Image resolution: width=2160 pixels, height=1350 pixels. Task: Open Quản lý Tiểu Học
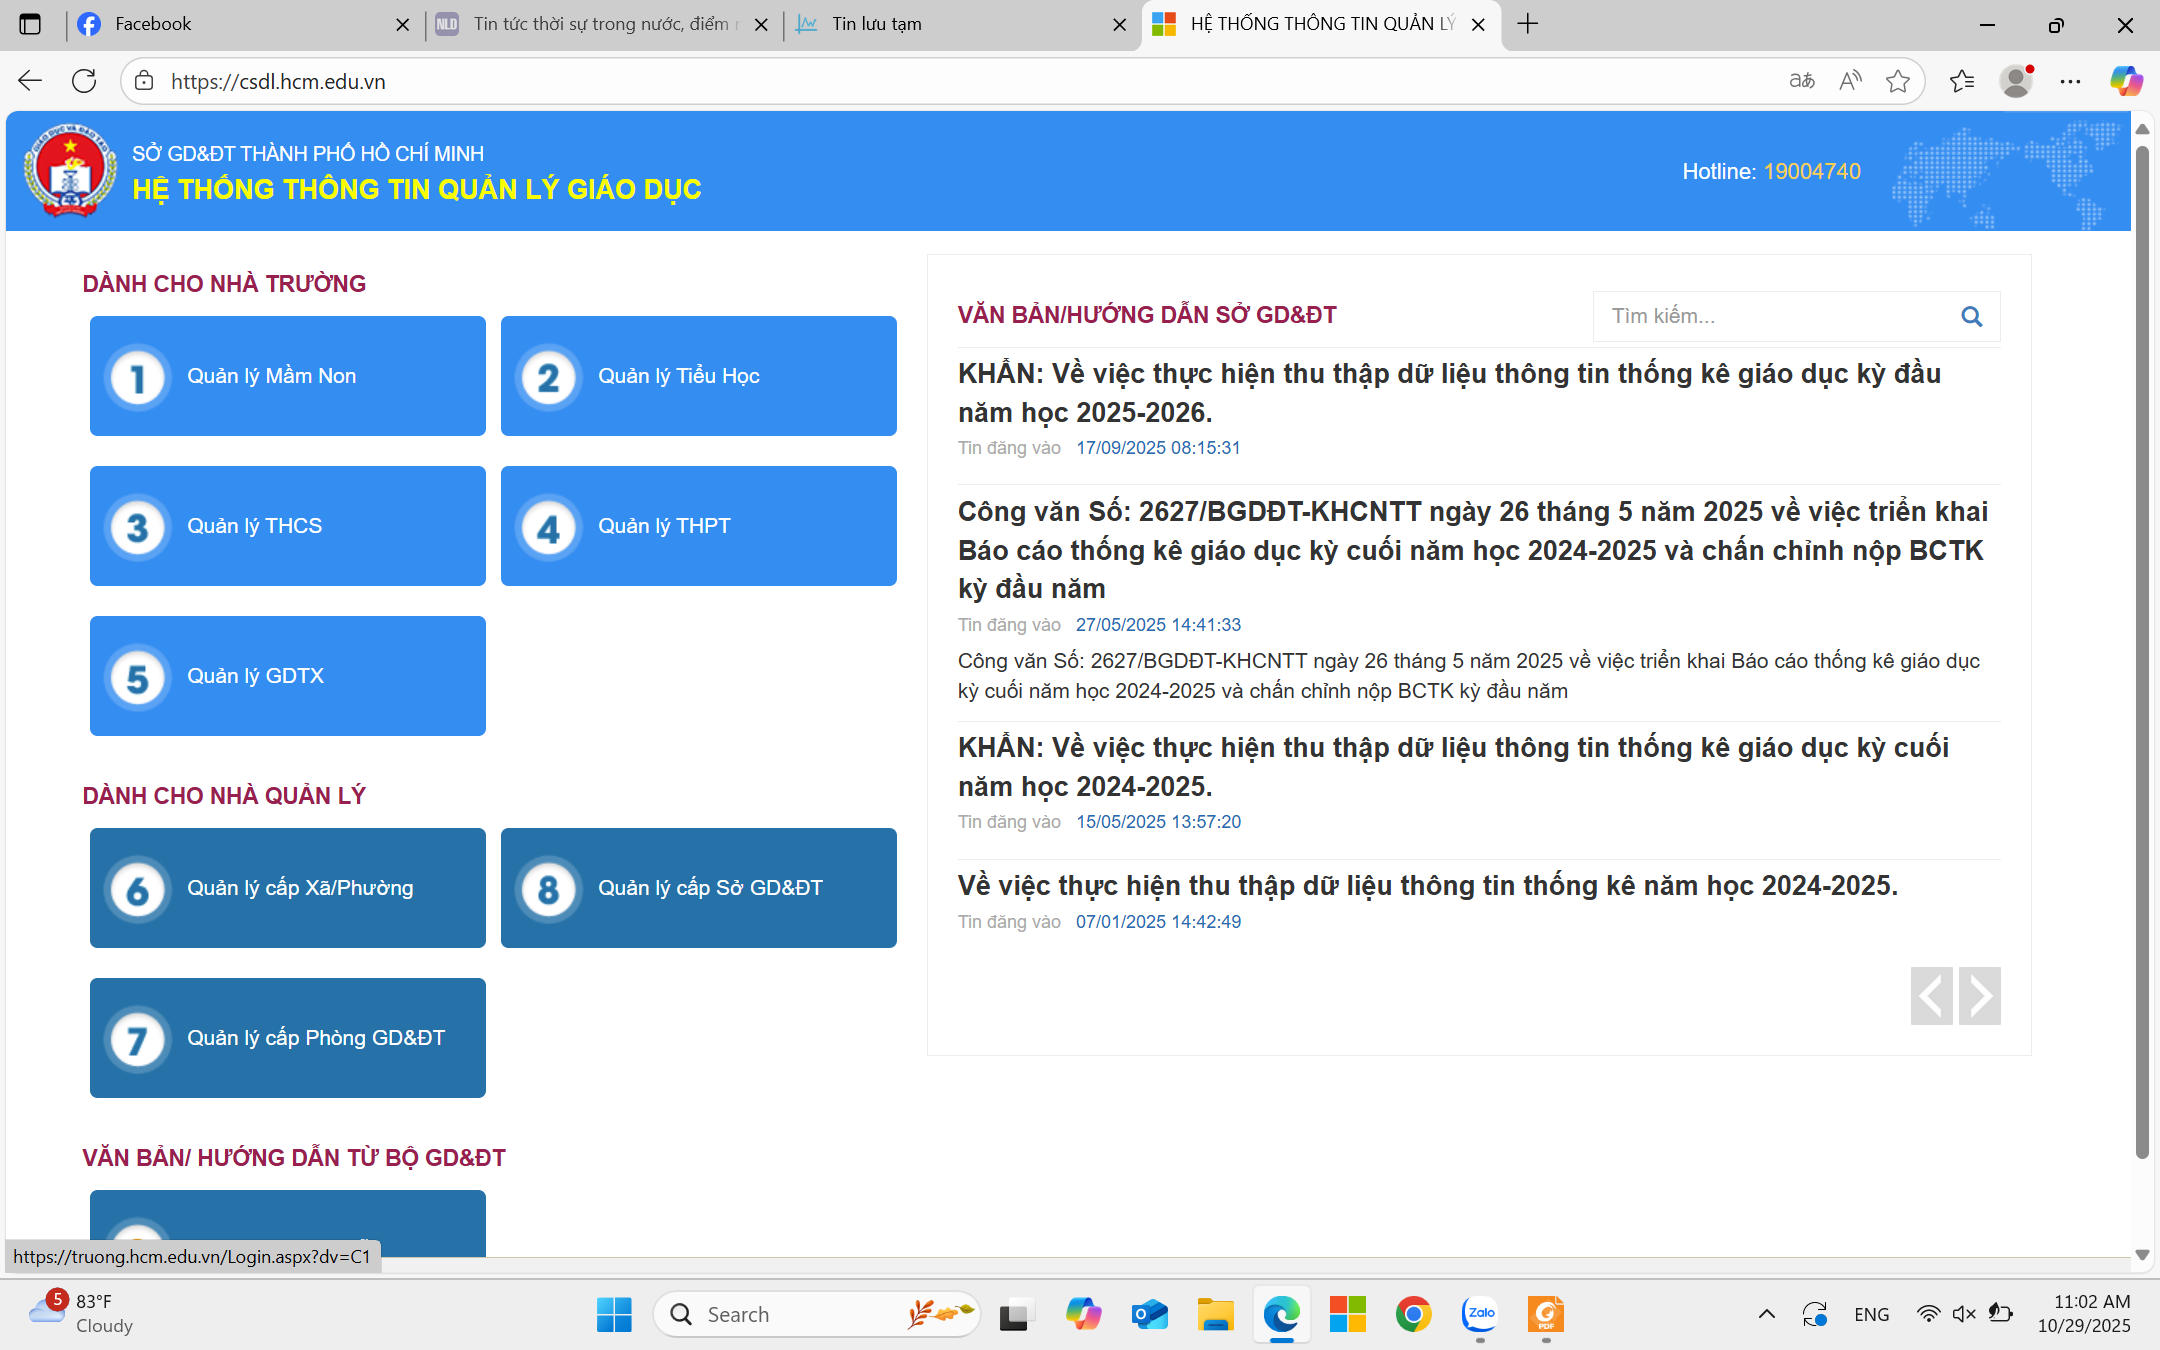699,376
